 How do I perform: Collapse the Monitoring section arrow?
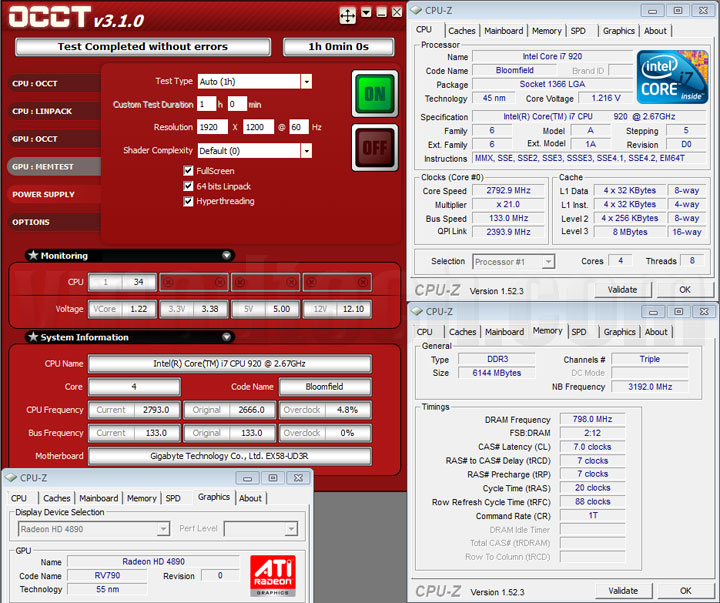(226, 255)
